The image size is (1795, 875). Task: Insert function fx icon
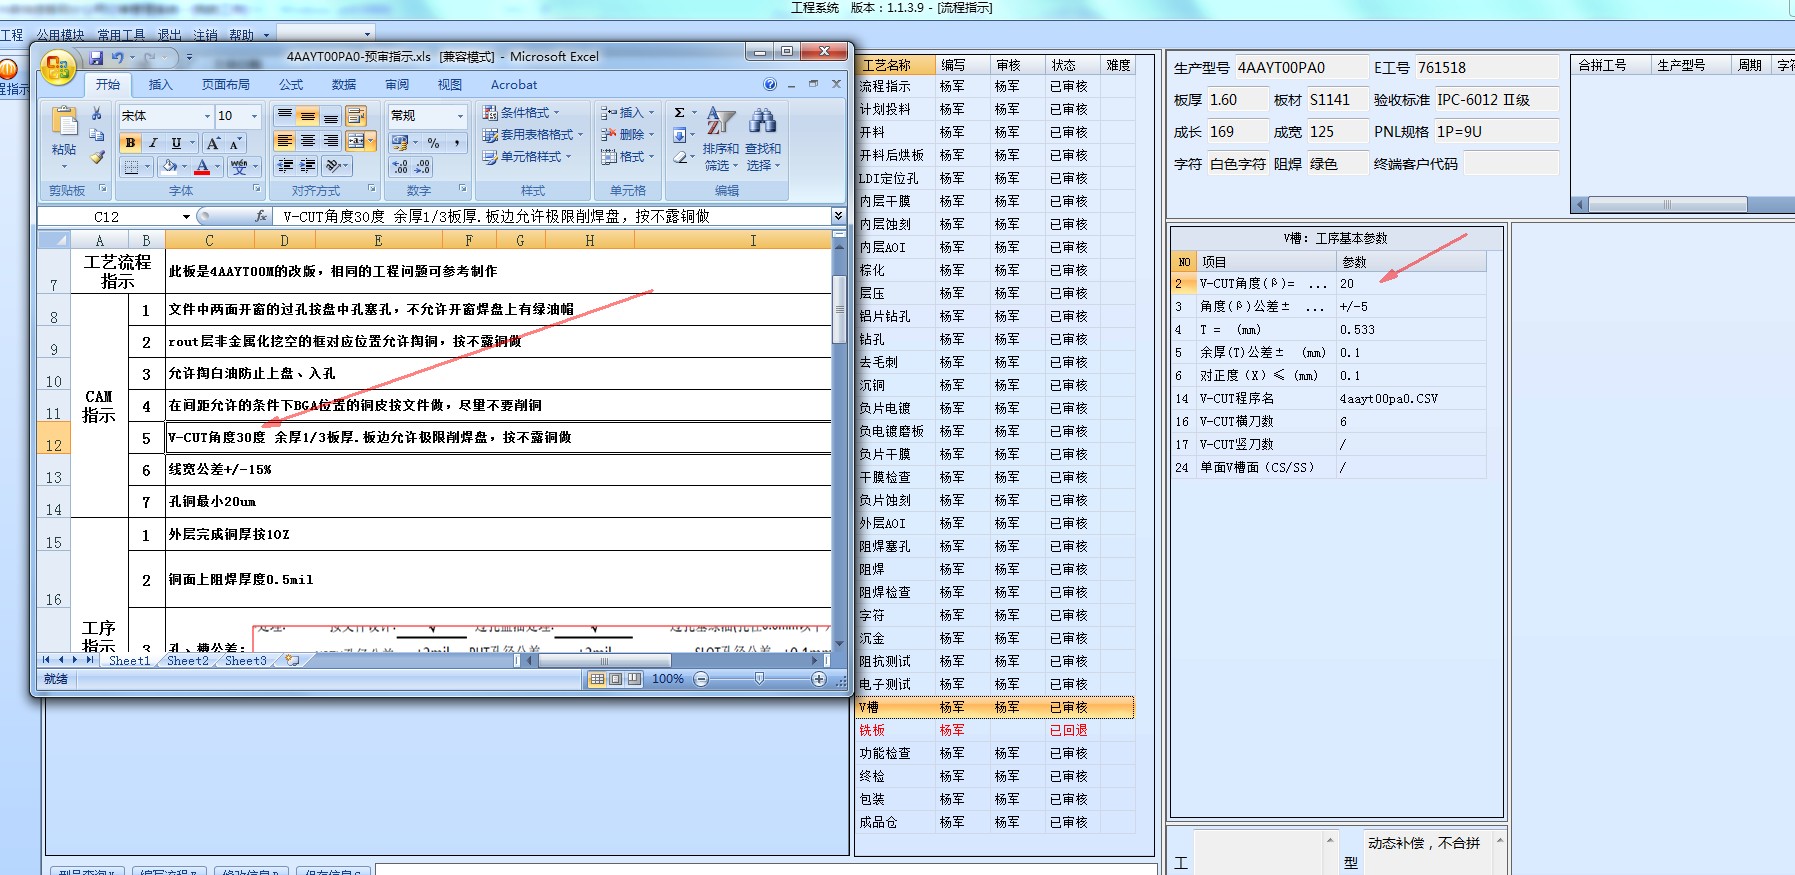click(261, 216)
